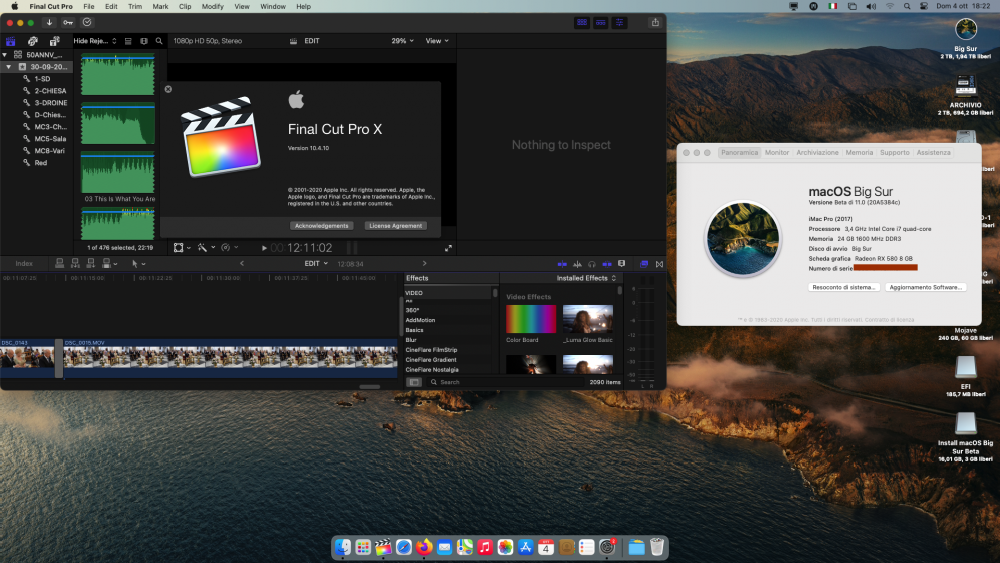Open the Titles and Generators sidebar

click(55, 41)
